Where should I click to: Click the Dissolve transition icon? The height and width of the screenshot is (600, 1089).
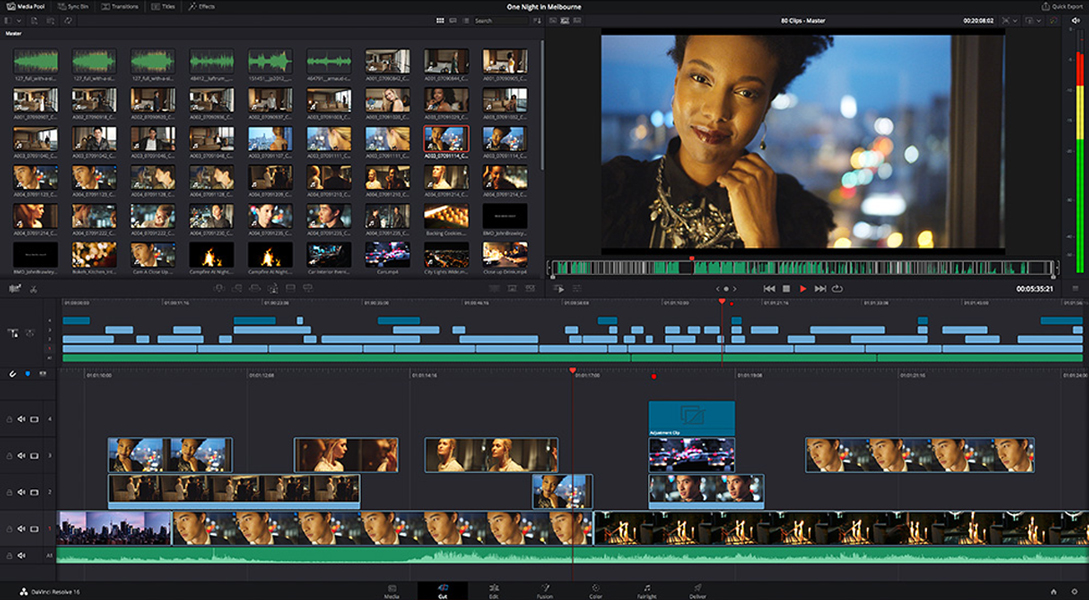[512, 288]
